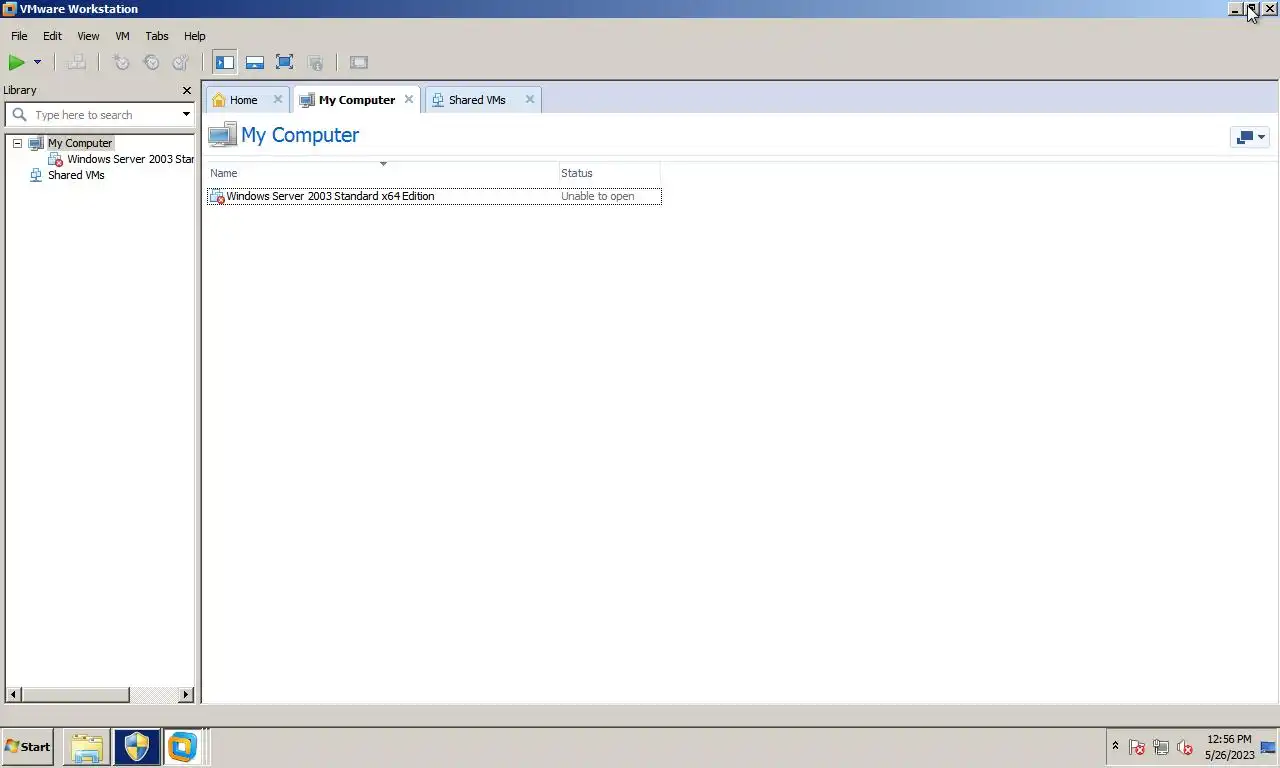1280x768 pixels.
Task: Switch to the Shared VMs tab
Action: pos(477,100)
